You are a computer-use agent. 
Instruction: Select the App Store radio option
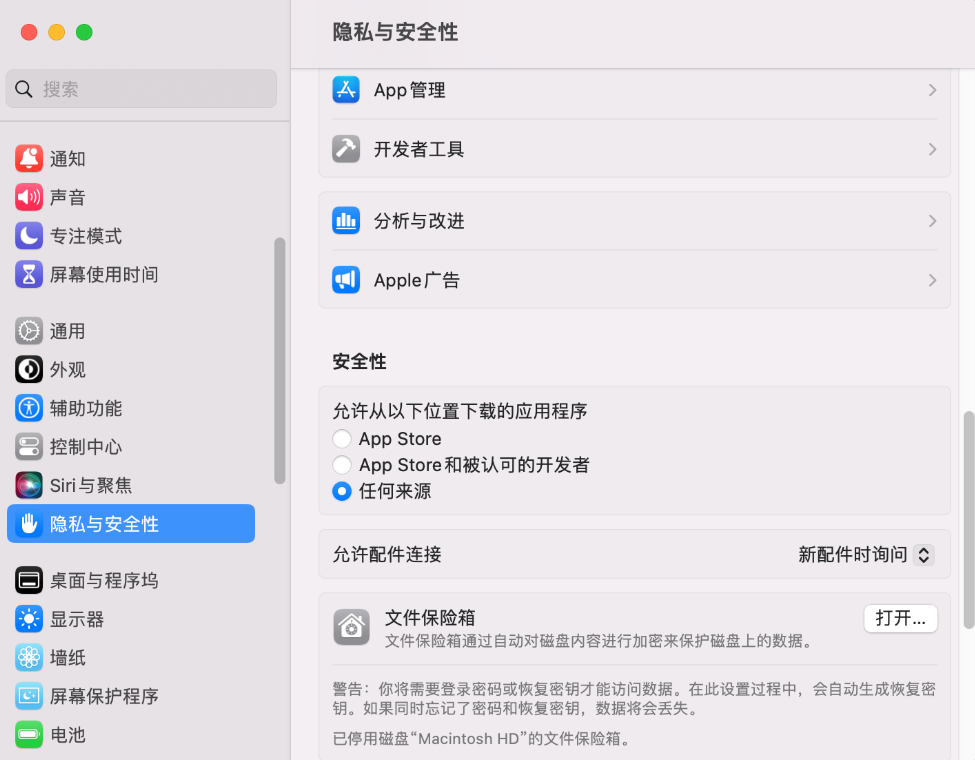pos(342,439)
